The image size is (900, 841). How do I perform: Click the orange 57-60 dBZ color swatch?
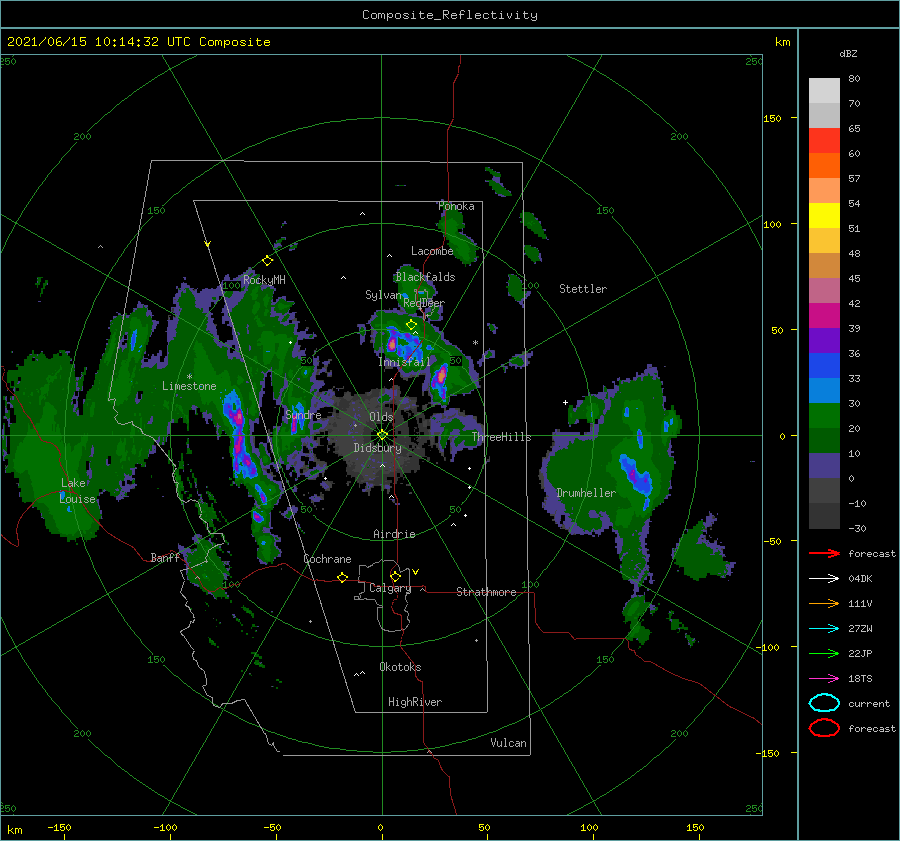(x=824, y=166)
